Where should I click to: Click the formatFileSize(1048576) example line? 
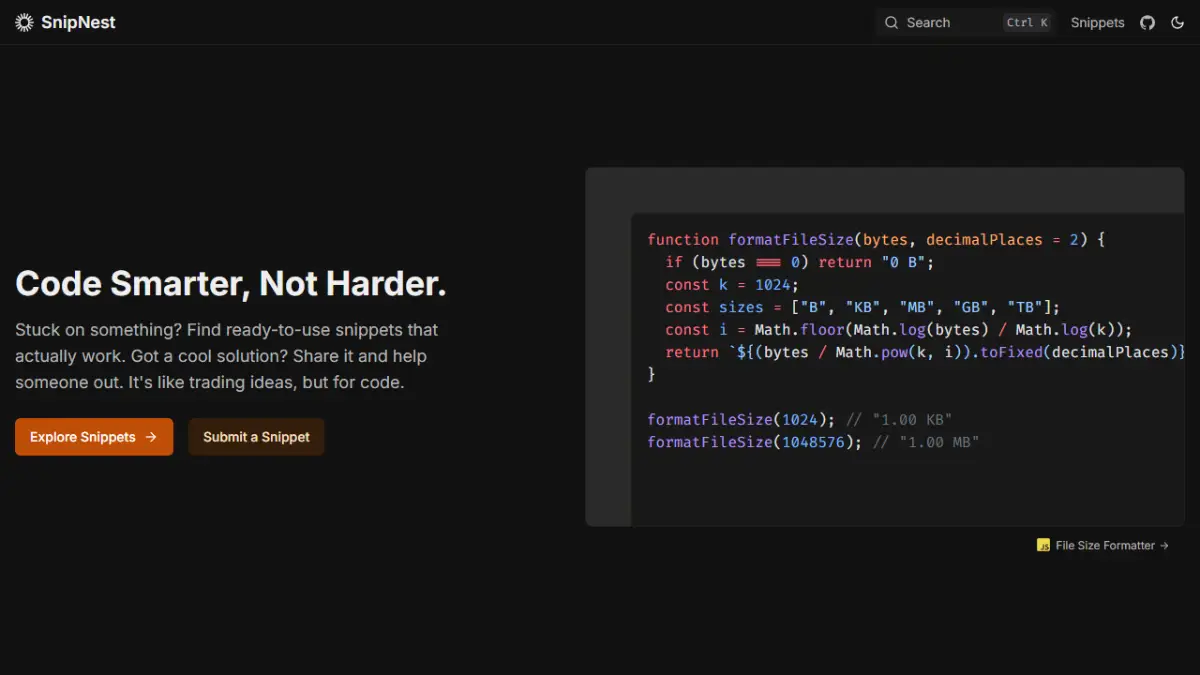(812, 442)
